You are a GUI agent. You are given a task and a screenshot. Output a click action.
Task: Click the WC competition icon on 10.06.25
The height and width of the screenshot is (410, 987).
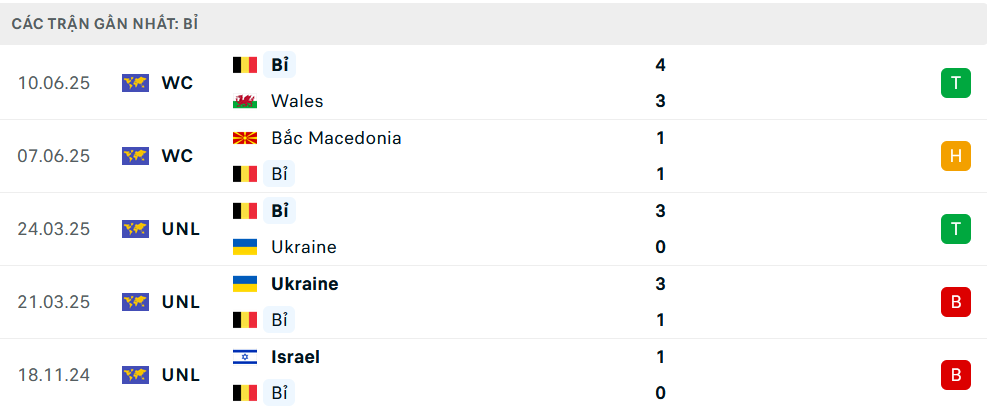tap(135, 83)
